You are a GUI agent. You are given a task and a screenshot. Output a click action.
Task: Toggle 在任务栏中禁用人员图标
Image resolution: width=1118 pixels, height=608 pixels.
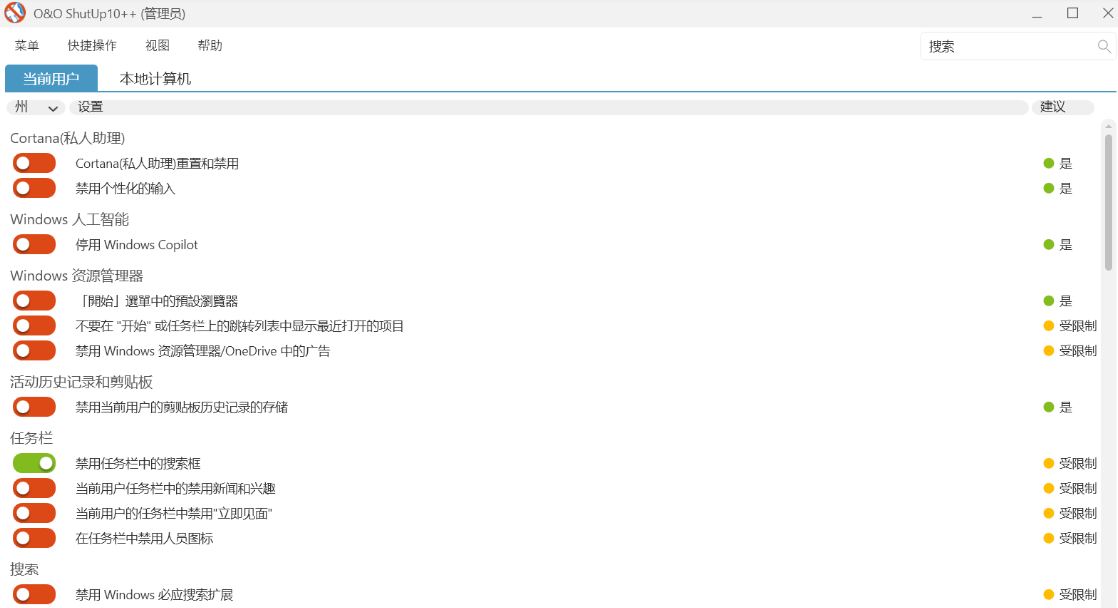[x=34, y=537]
